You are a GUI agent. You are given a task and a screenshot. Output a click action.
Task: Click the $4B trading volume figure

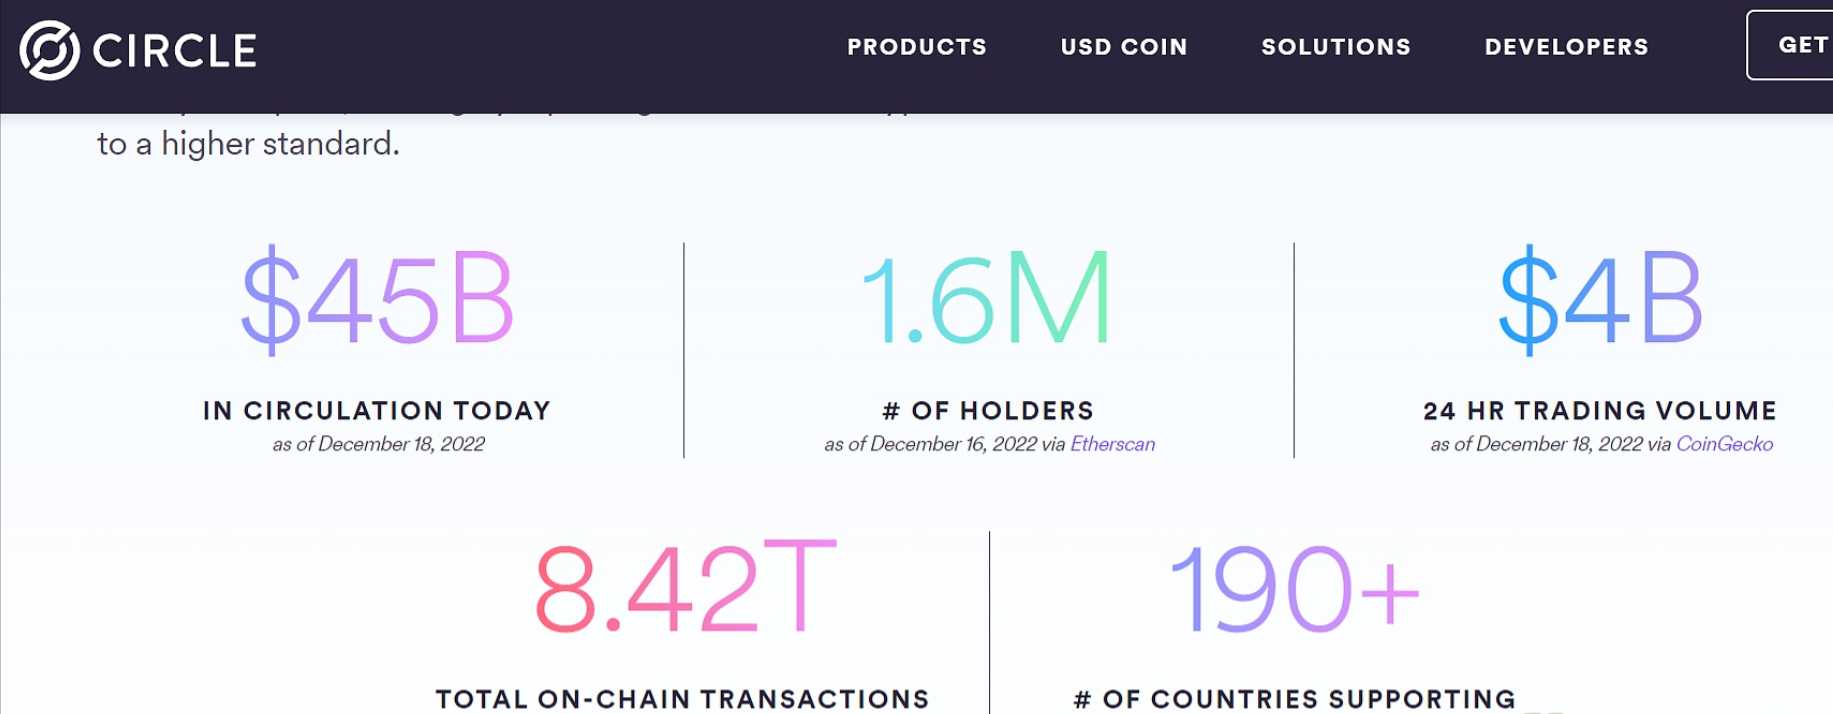1600,299
